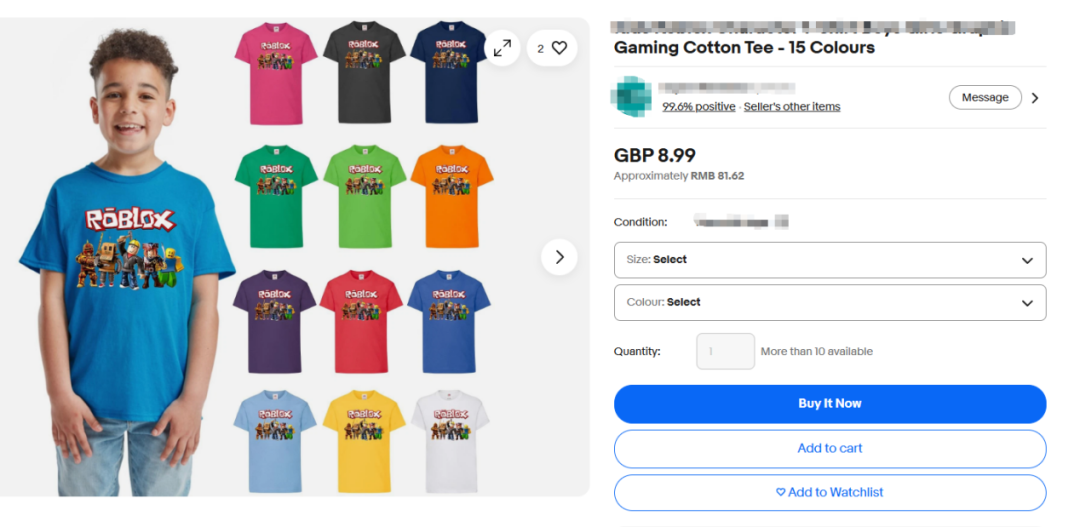Click the Size dropdown arrow chevron
Viewport: 1080px width, 527px height.
click(x=1027, y=260)
